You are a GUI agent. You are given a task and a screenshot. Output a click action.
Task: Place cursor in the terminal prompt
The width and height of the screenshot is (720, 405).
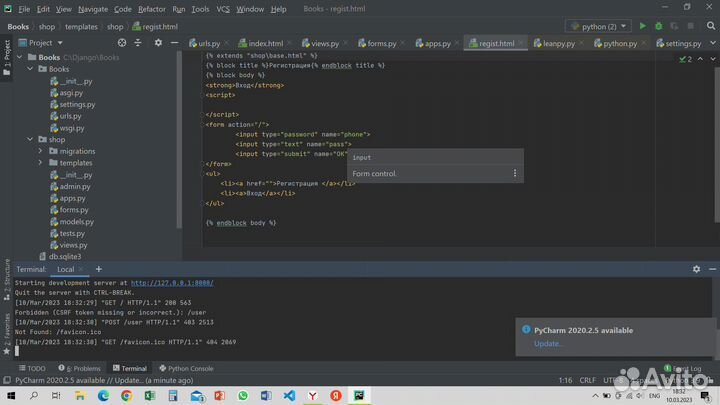(x=17, y=351)
